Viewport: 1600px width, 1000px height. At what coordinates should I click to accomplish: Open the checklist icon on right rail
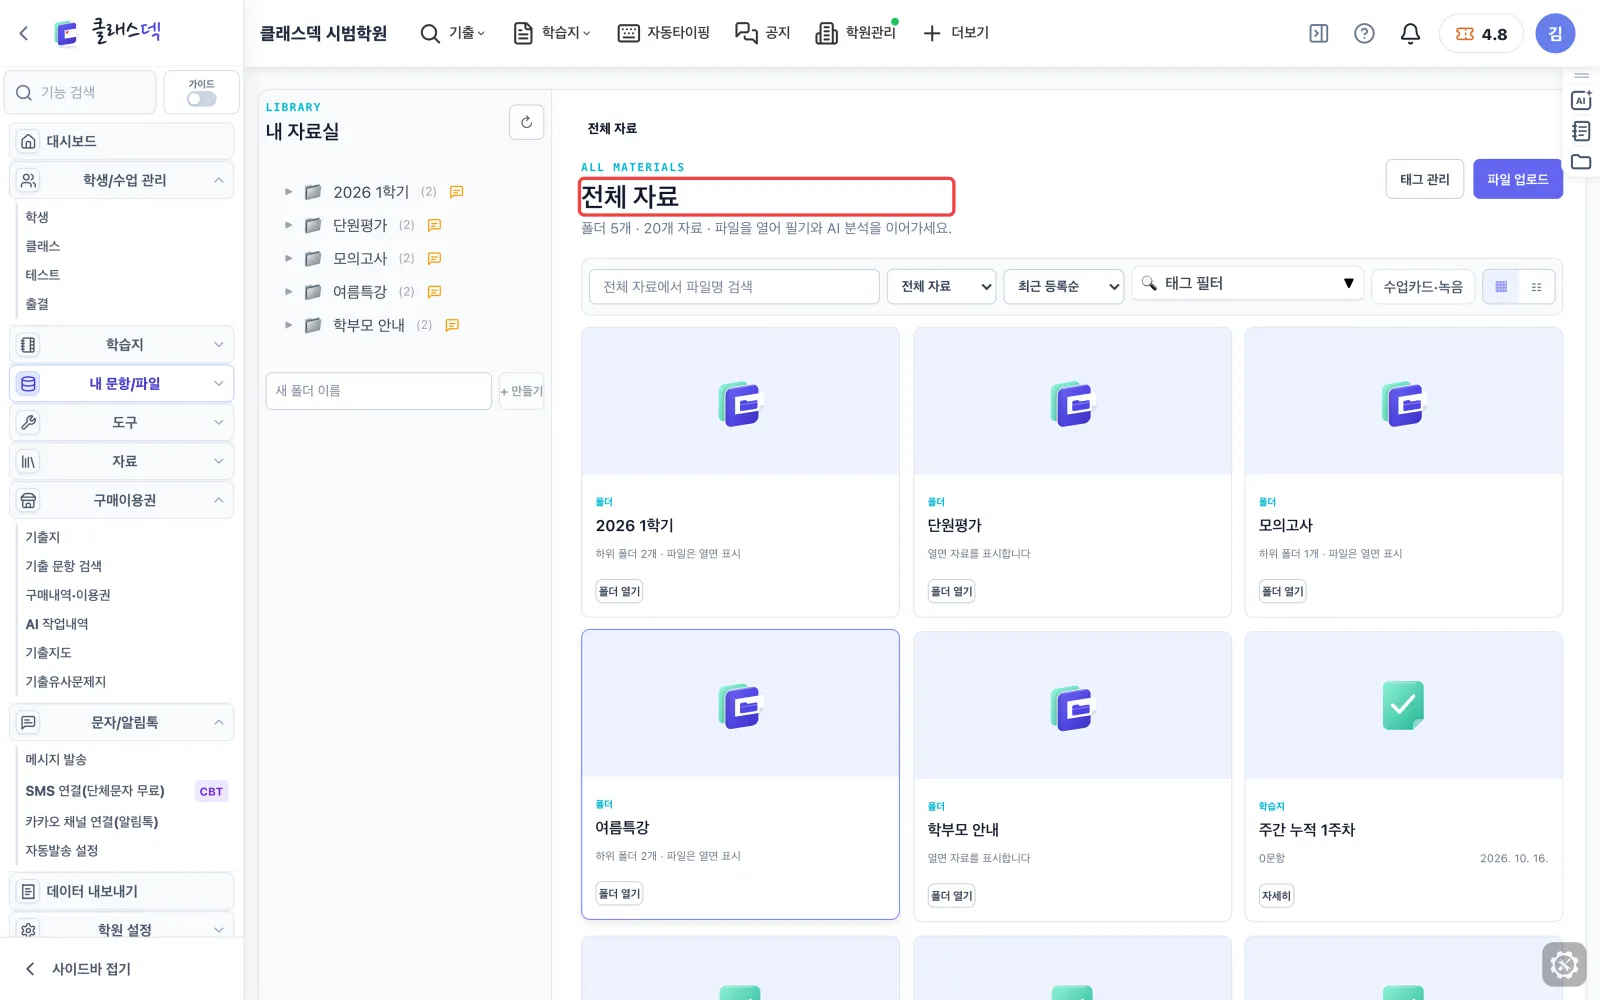click(x=1581, y=131)
